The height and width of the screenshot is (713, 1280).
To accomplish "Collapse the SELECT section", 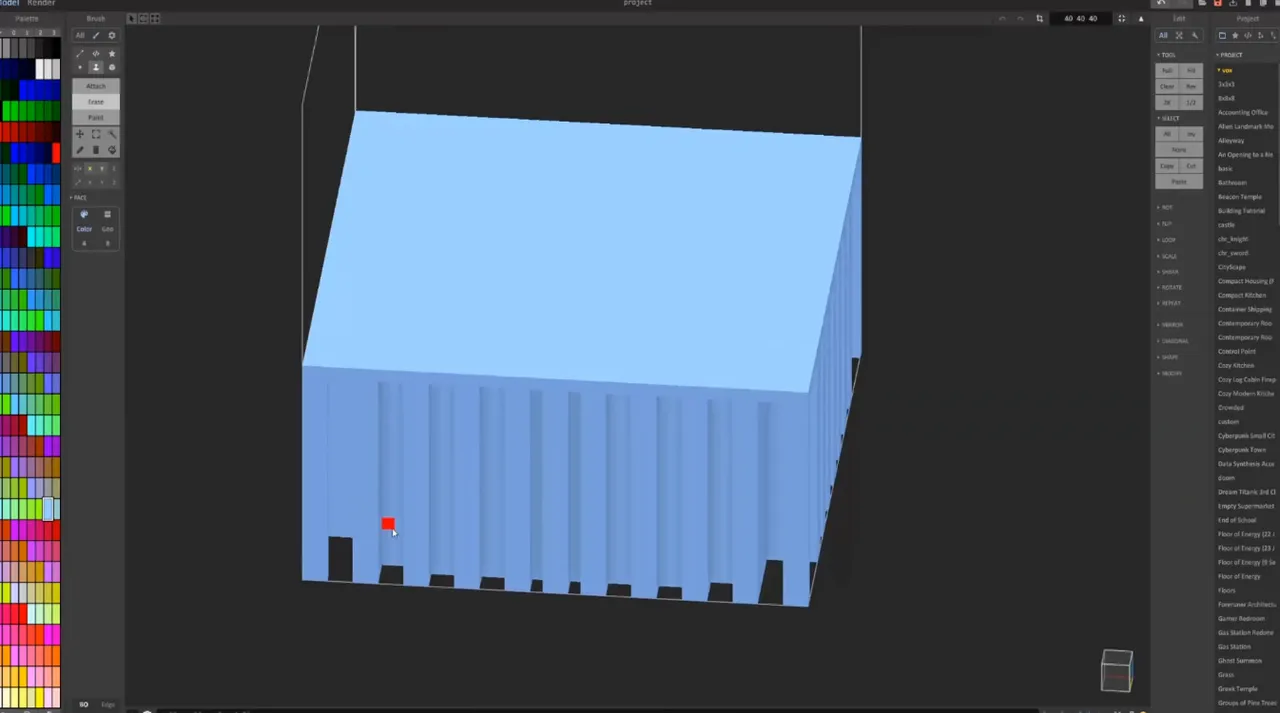I will coord(1169,118).
